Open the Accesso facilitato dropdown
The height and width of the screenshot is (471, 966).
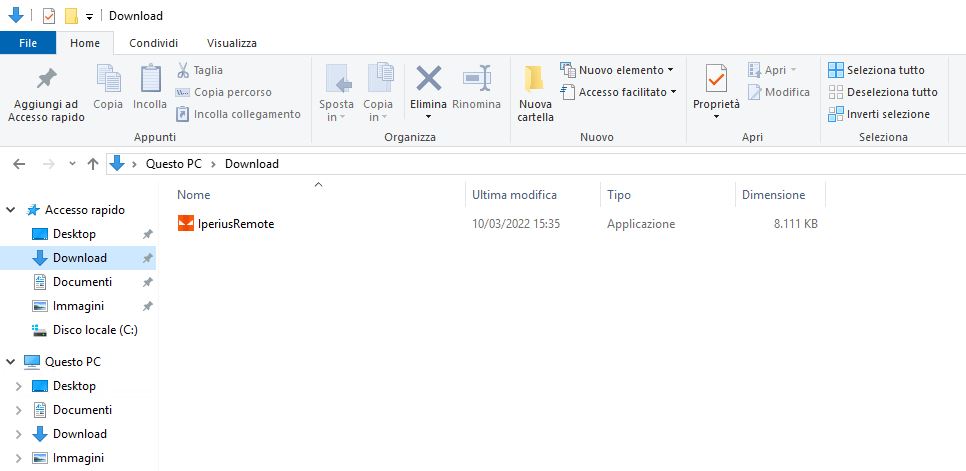point(628,92)
